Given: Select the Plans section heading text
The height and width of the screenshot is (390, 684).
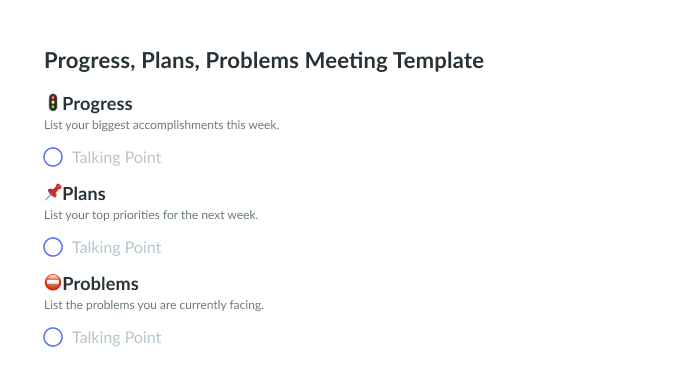Looking at the screenshot, I should pyautogui.click(x=84, y=194).
